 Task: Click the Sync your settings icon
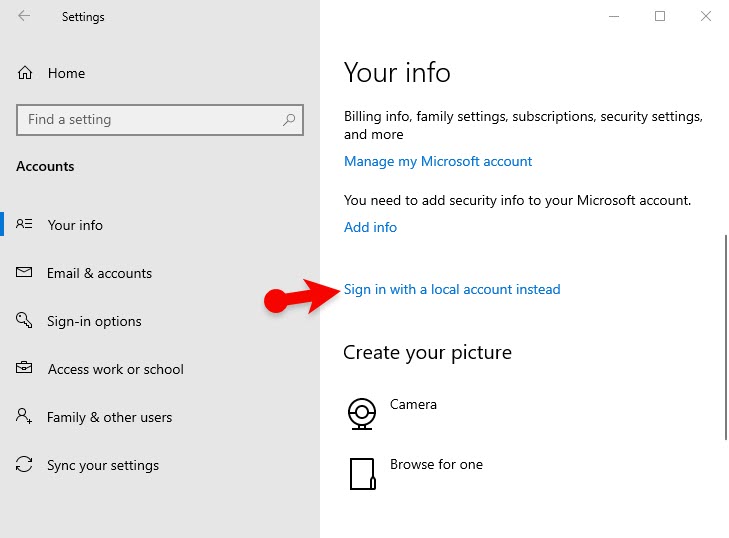[x=25, y=465]
